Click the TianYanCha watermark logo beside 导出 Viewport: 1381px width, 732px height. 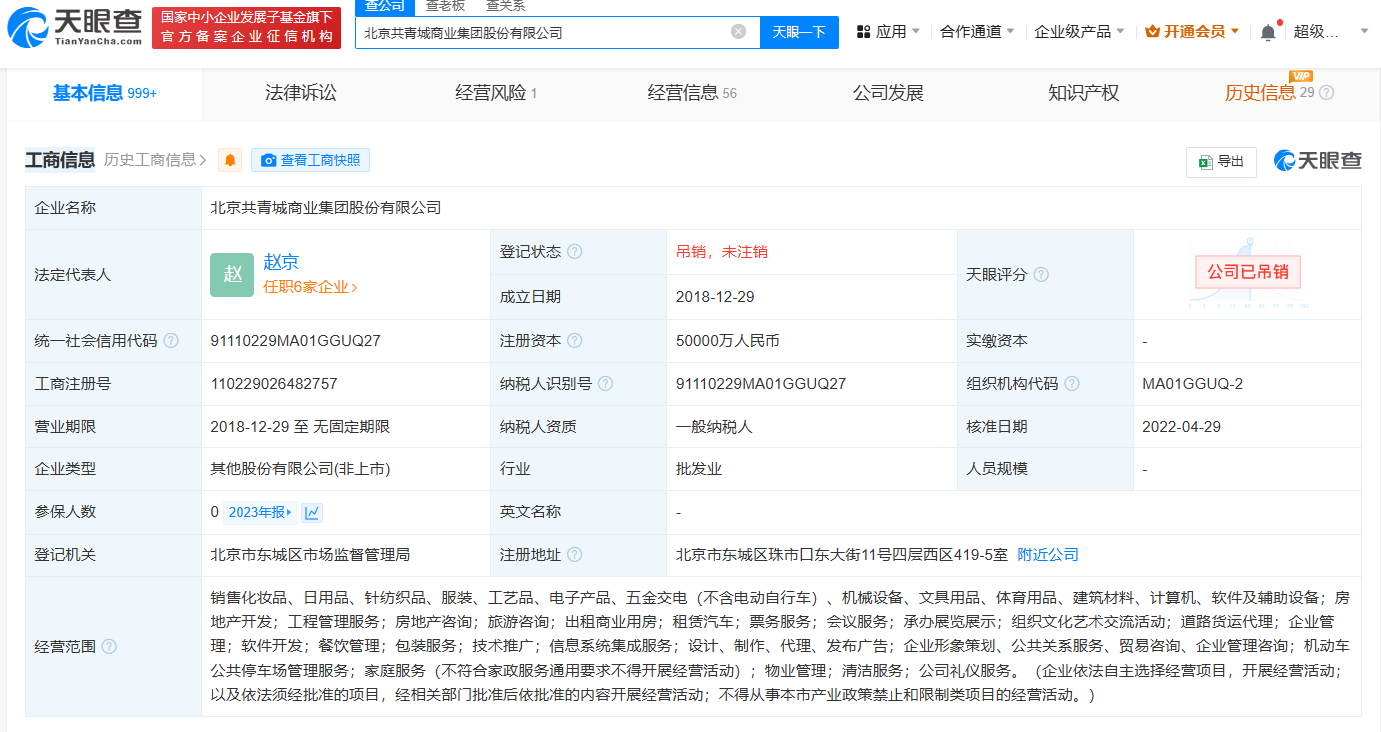1317,161
